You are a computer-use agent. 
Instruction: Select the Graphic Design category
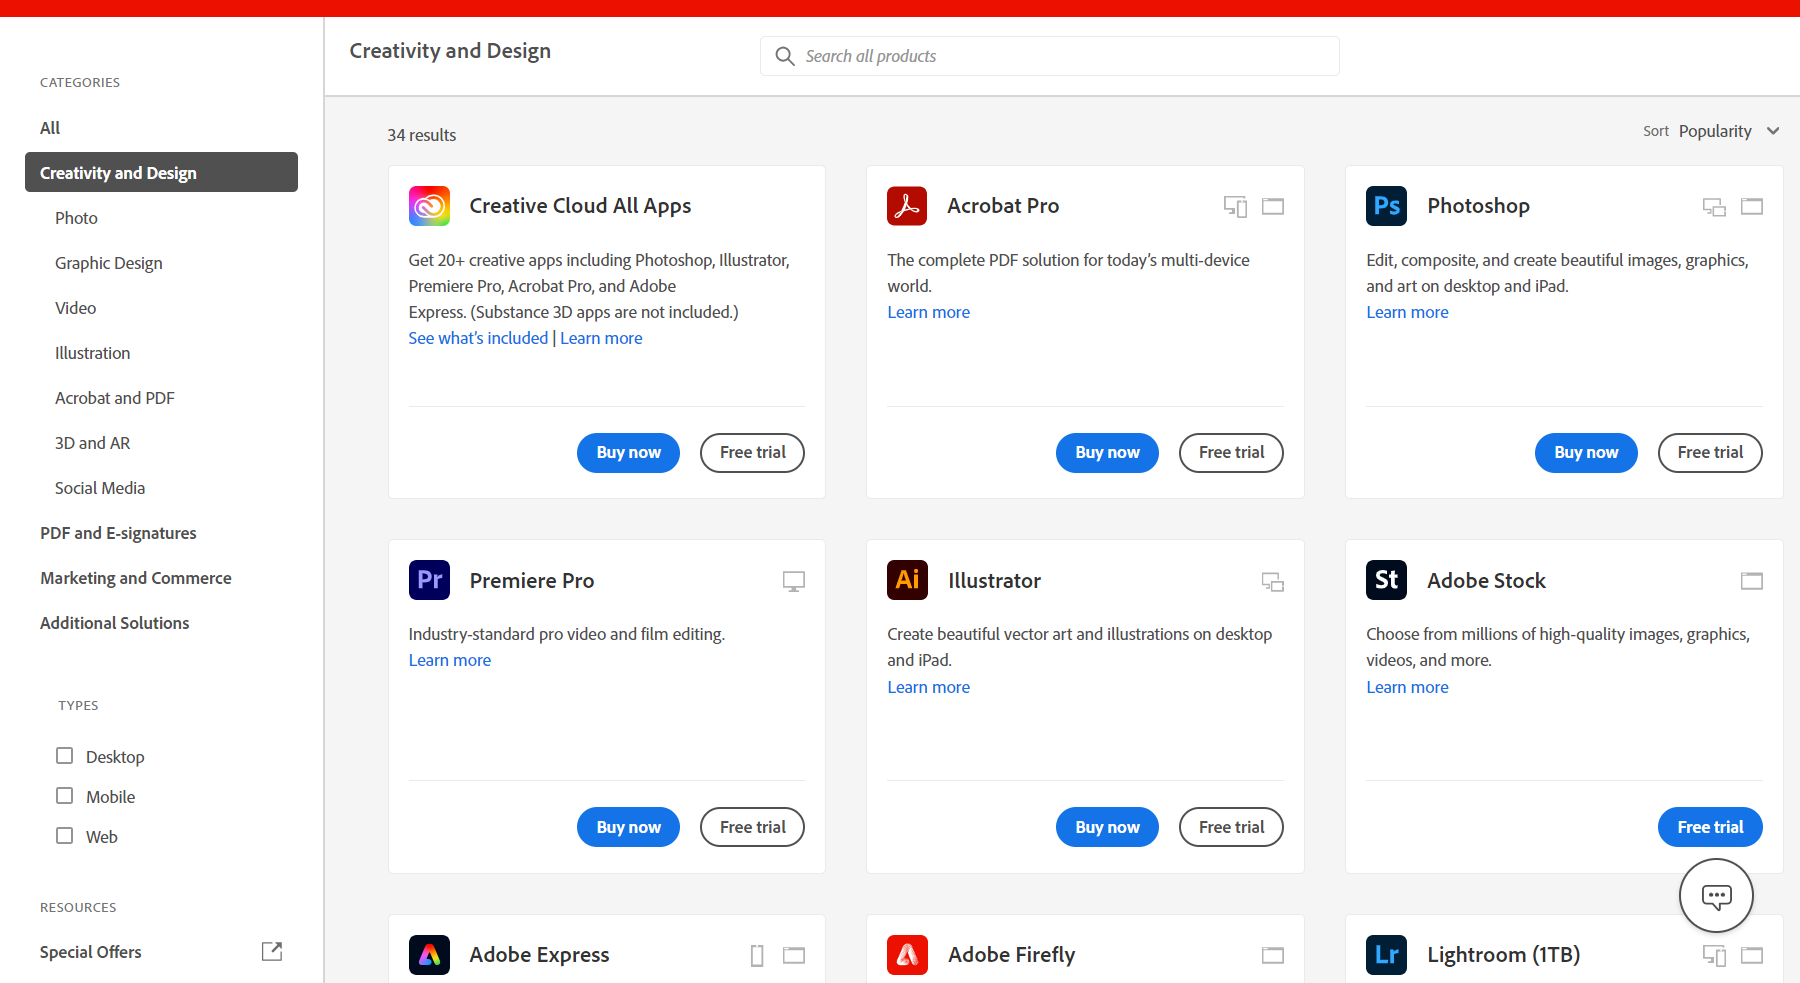[109, 263]
